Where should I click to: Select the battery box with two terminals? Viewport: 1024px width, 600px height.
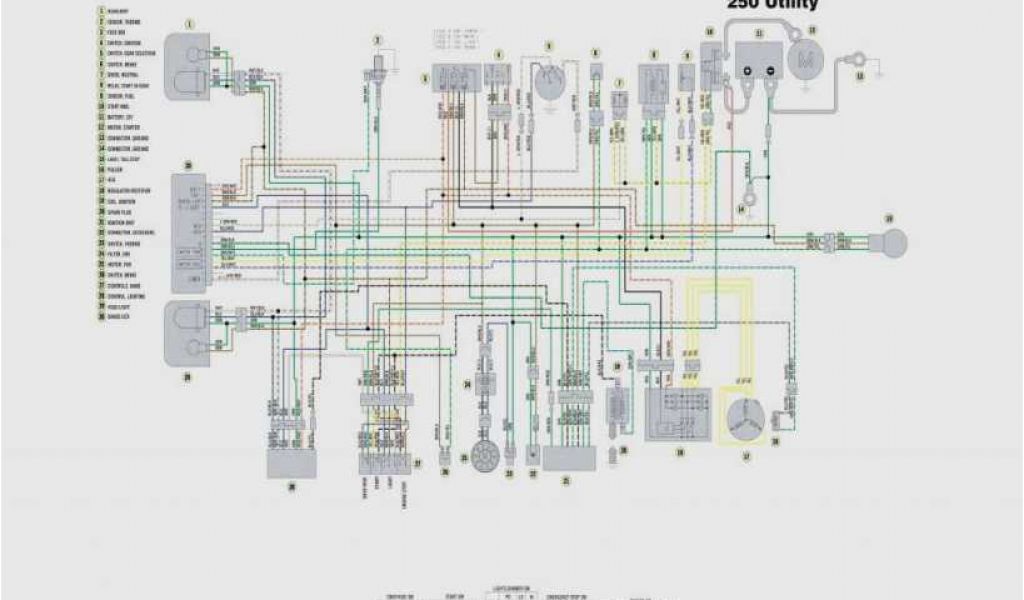(x=760, y=59)
